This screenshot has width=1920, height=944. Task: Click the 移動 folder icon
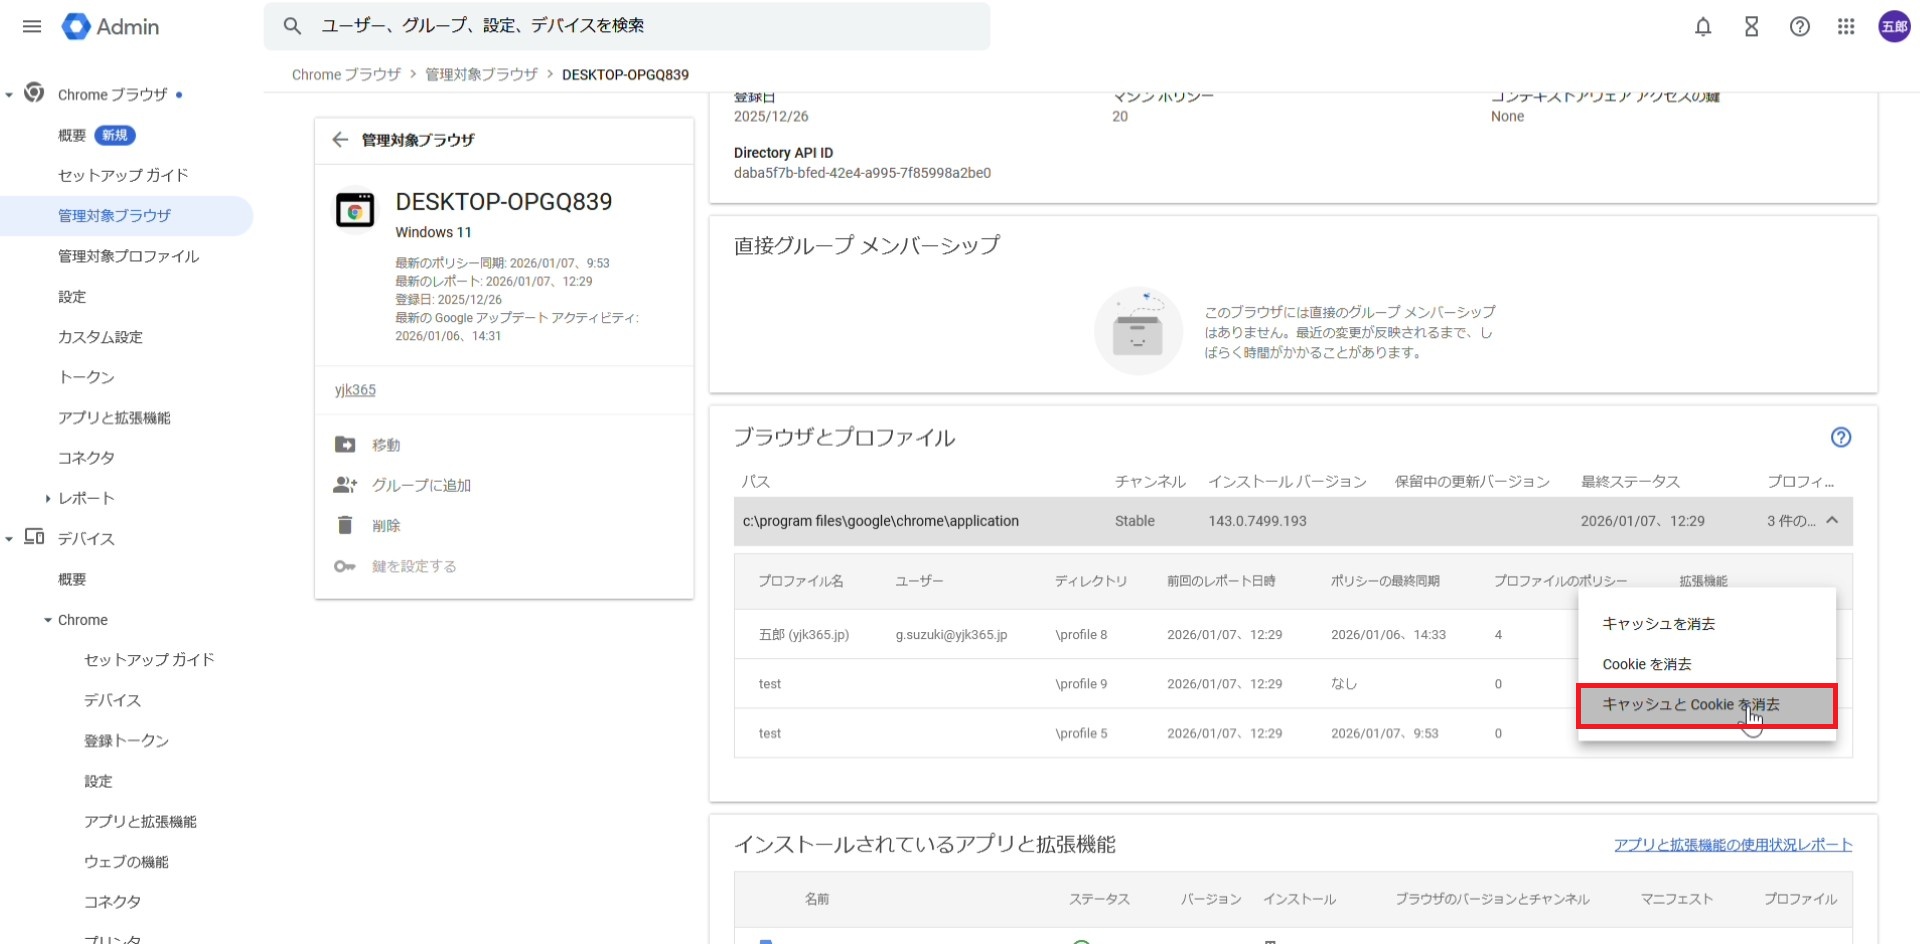pyautogui.click(x=345, y=445)
